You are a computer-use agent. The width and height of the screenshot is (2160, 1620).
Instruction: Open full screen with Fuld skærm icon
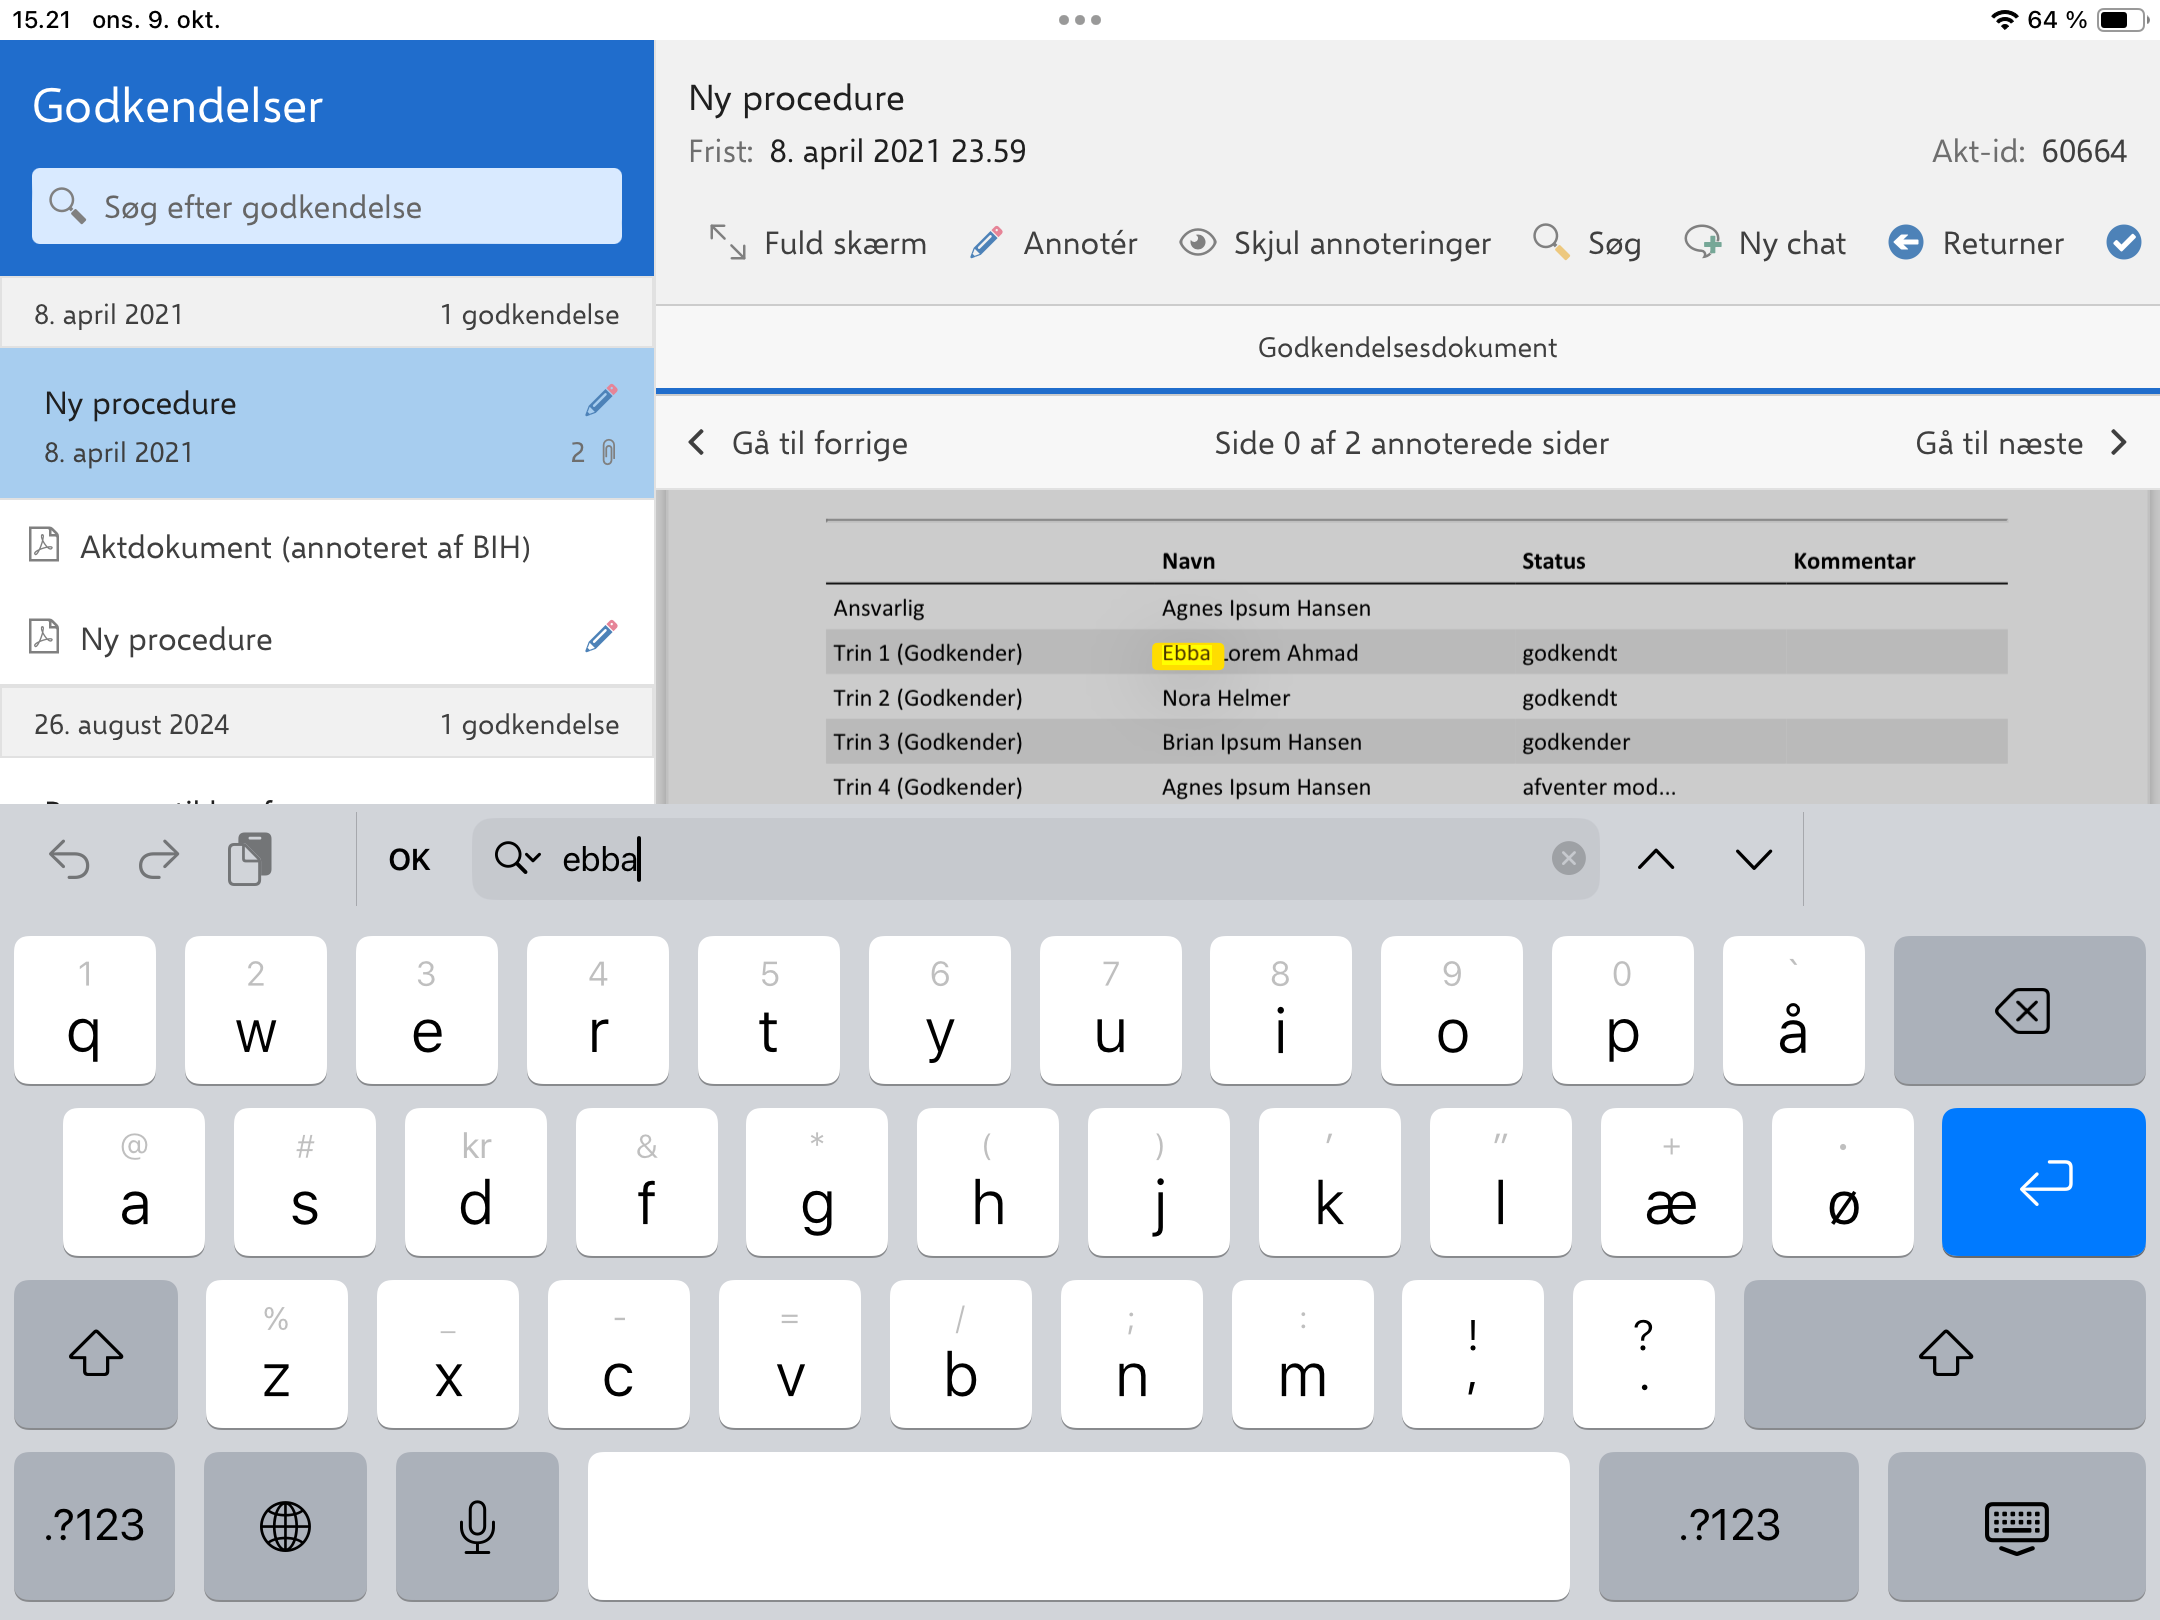coord(727,243)
